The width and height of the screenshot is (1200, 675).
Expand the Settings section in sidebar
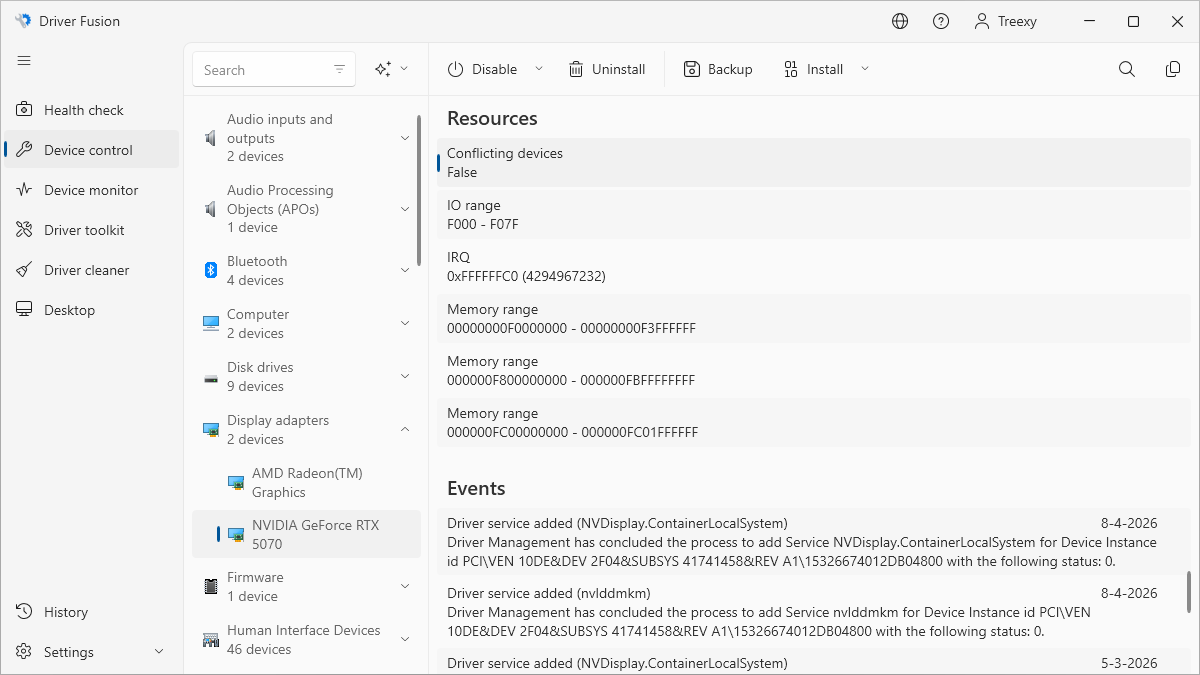[159, 652]
